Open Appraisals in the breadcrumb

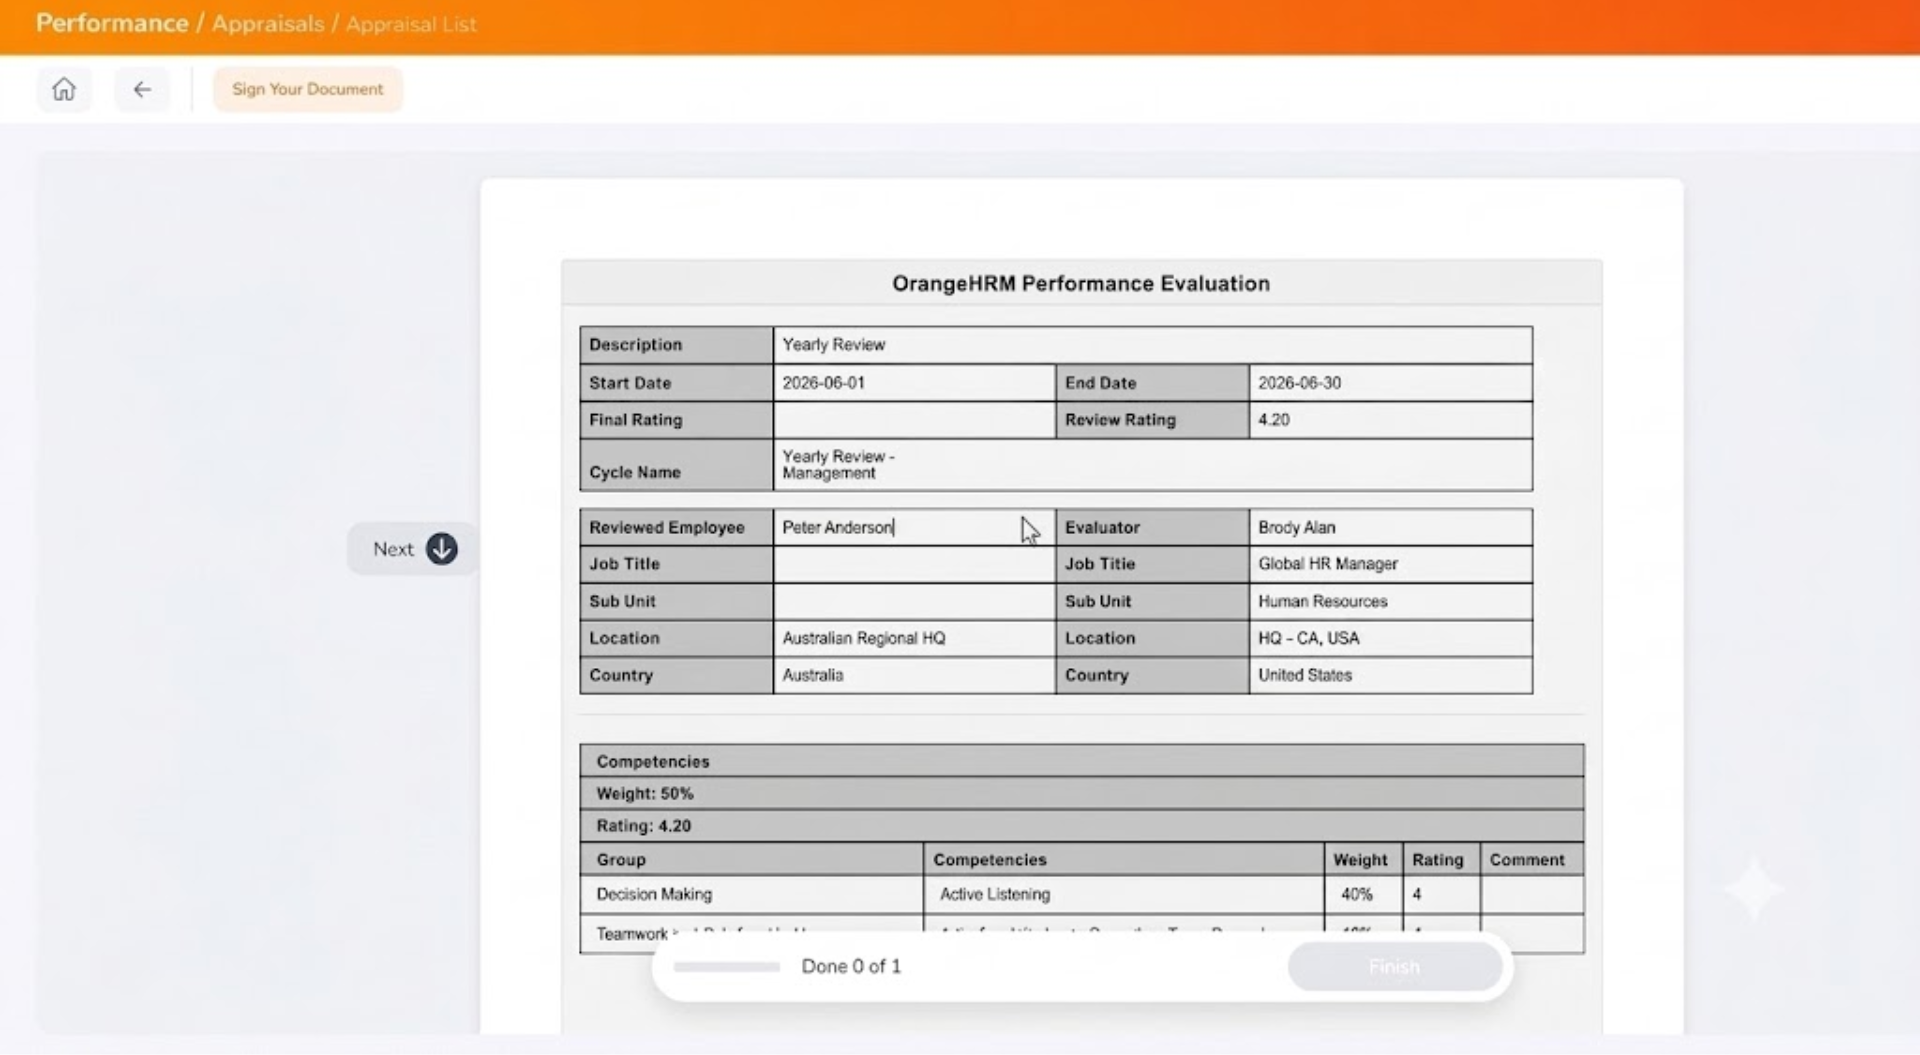268,23
